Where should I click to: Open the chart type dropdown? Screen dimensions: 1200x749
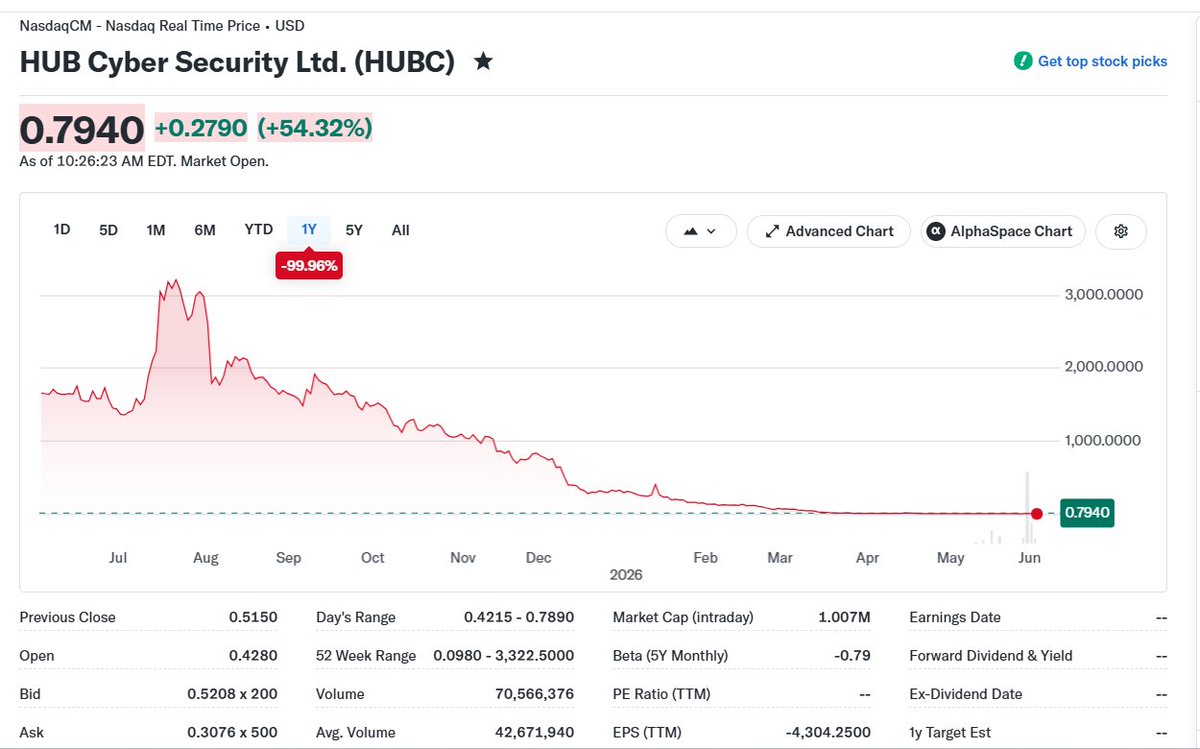coord(700,231)
